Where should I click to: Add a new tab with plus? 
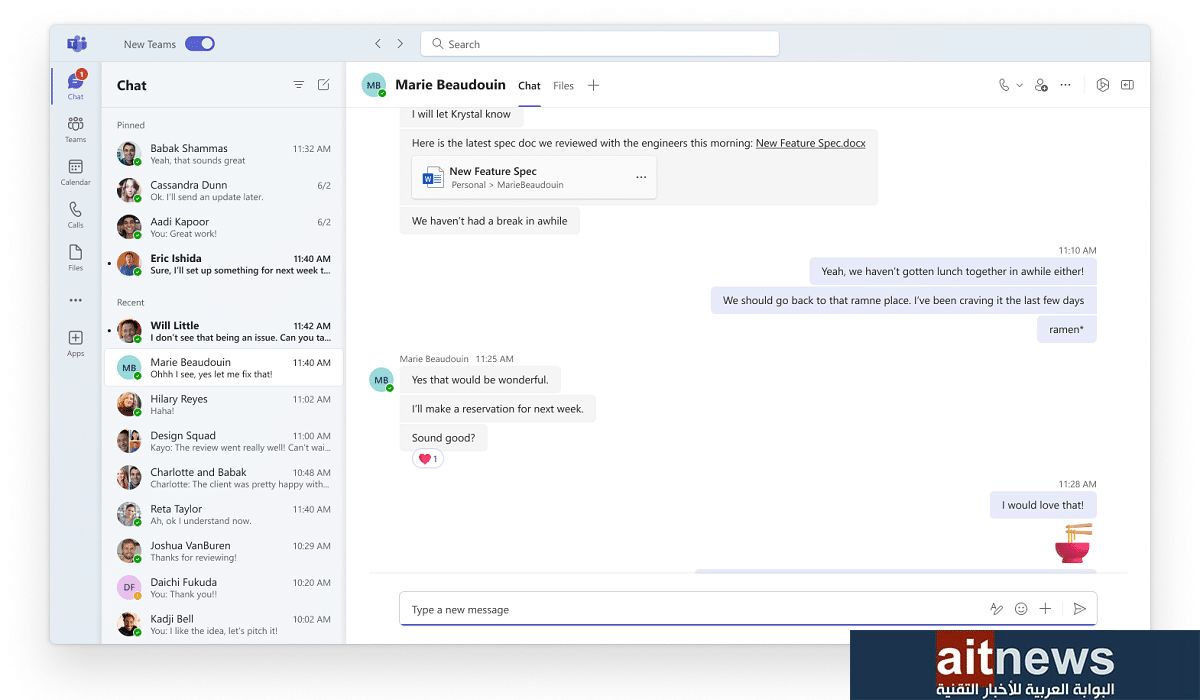593,86
